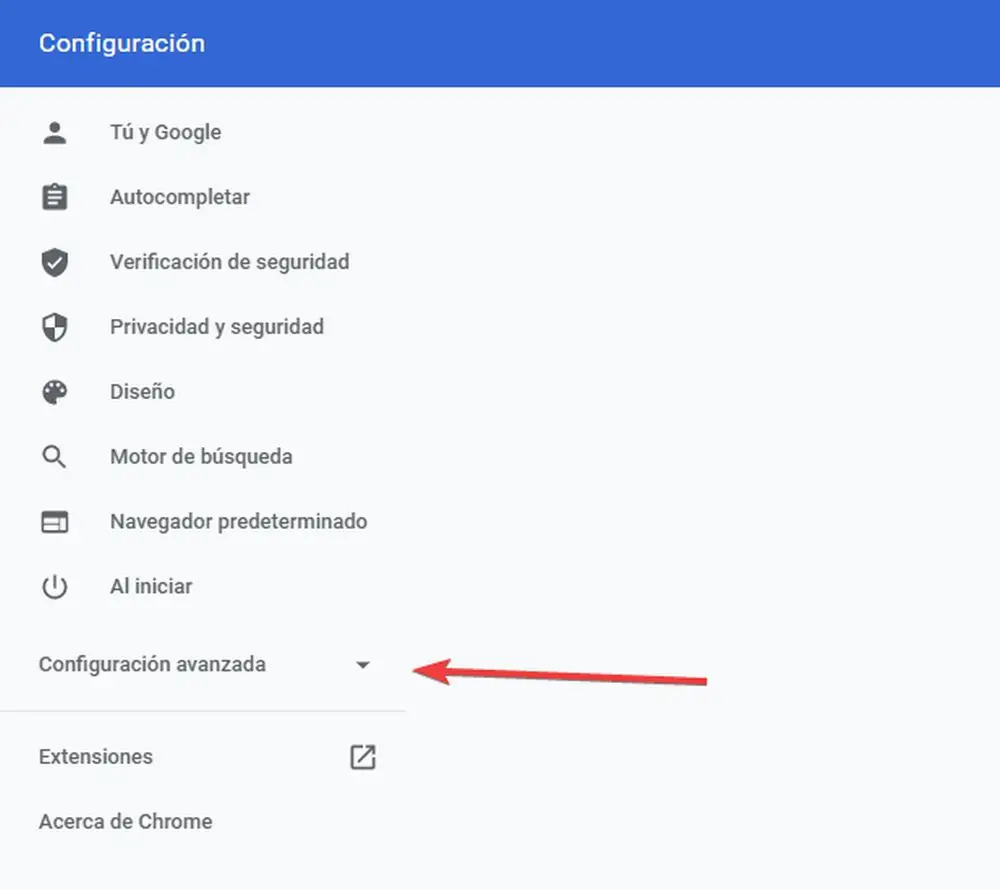This screenshot has width=1000, height=890.
Task: Click the clipboard icon for Autocompletar
Action: (x=54, y=197)
